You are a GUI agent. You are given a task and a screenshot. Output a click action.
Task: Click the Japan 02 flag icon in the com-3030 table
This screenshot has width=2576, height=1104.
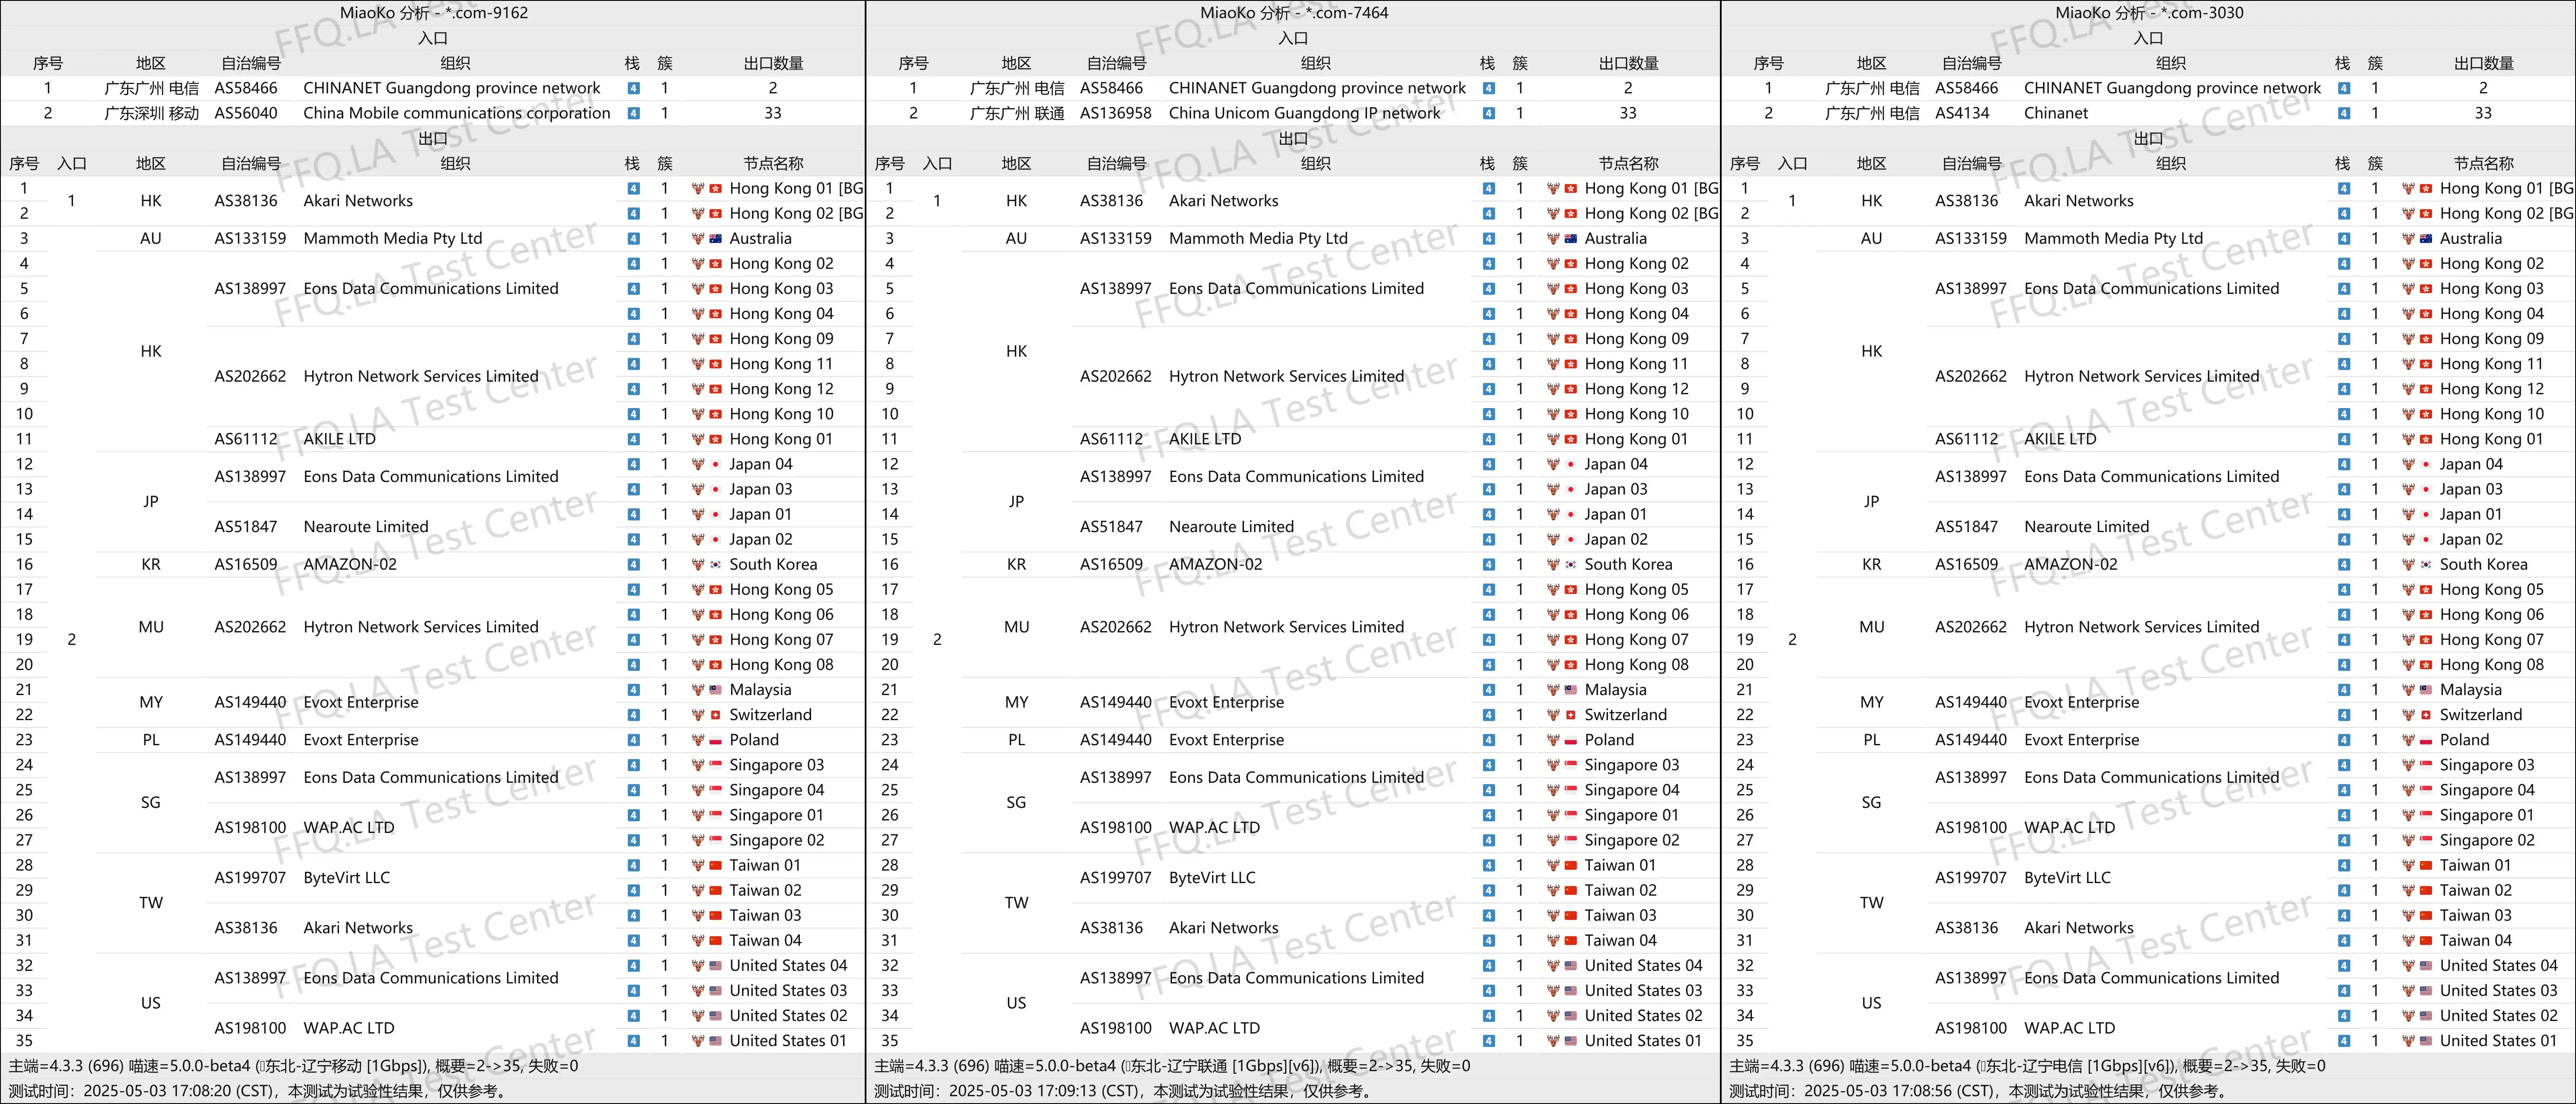pos(2426,540)
